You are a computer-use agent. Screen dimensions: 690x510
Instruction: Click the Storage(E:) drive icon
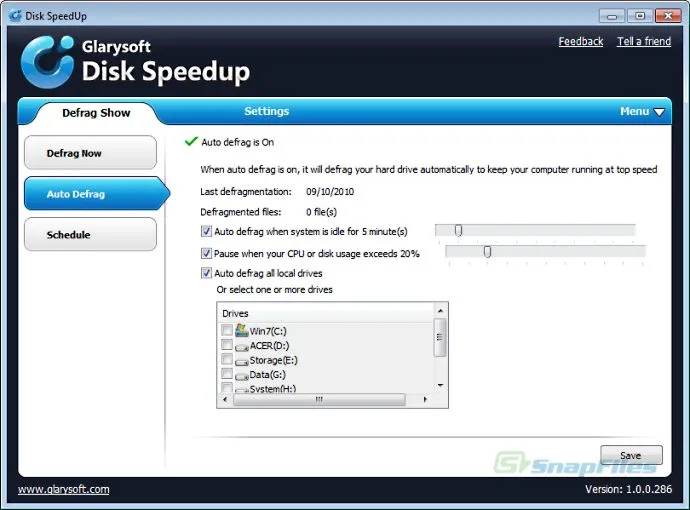click(x=242, y=362)
